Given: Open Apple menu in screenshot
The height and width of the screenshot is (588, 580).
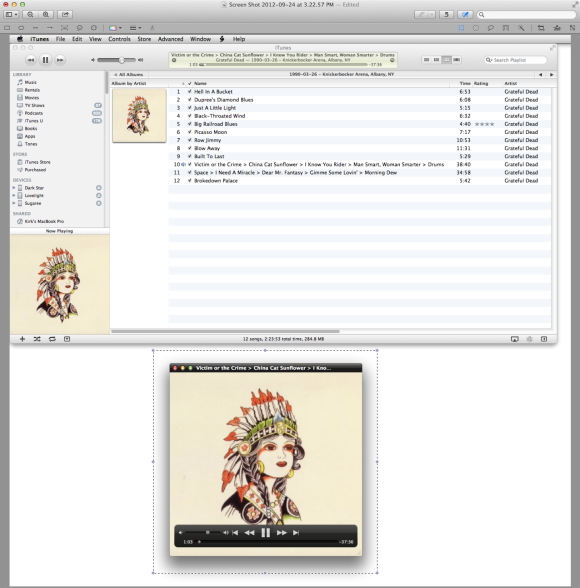Looking at the screenshot, I should pyautogui.click(x=20, y=39).
